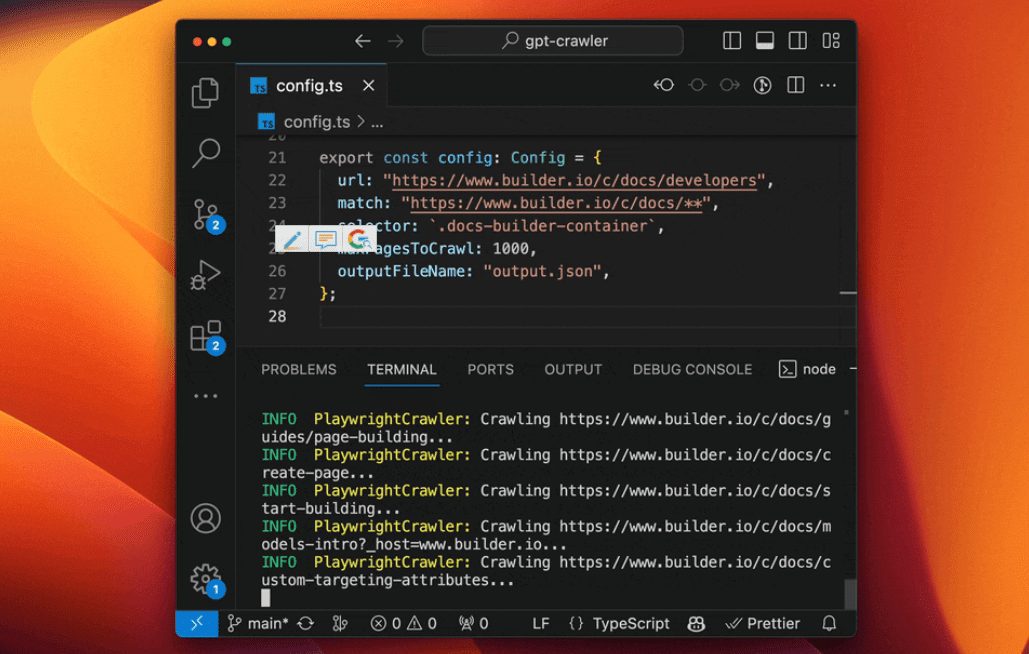Toggle the bottom panel layout icon
Image resolution: width=1029 pixels, height=654 pixels.
click(765, 41)
